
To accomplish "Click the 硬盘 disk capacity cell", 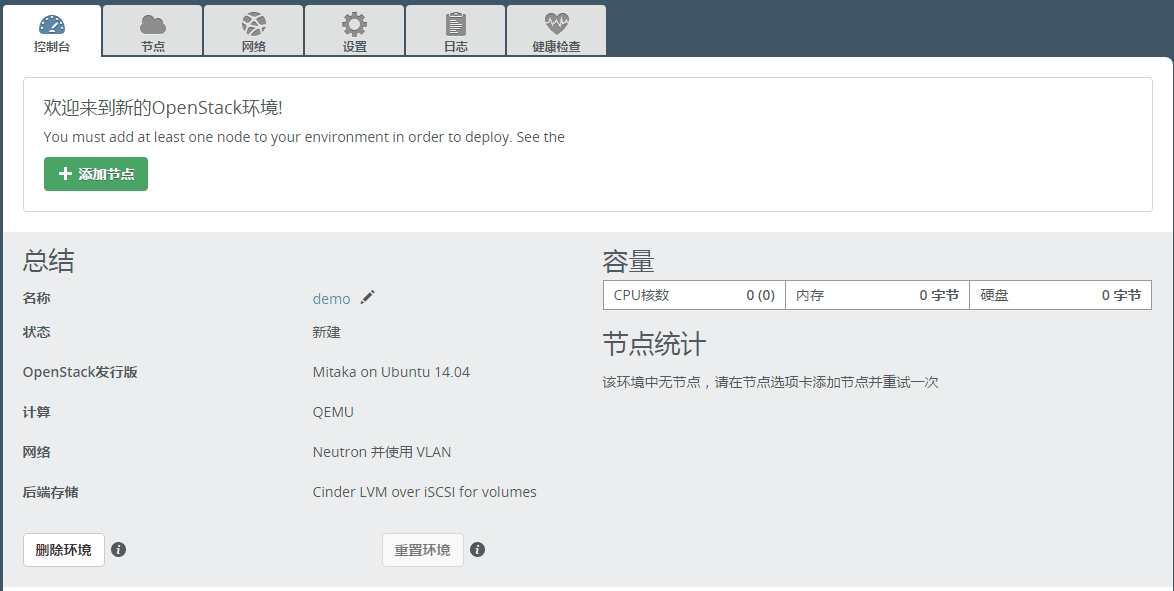I will point(1060,295).
